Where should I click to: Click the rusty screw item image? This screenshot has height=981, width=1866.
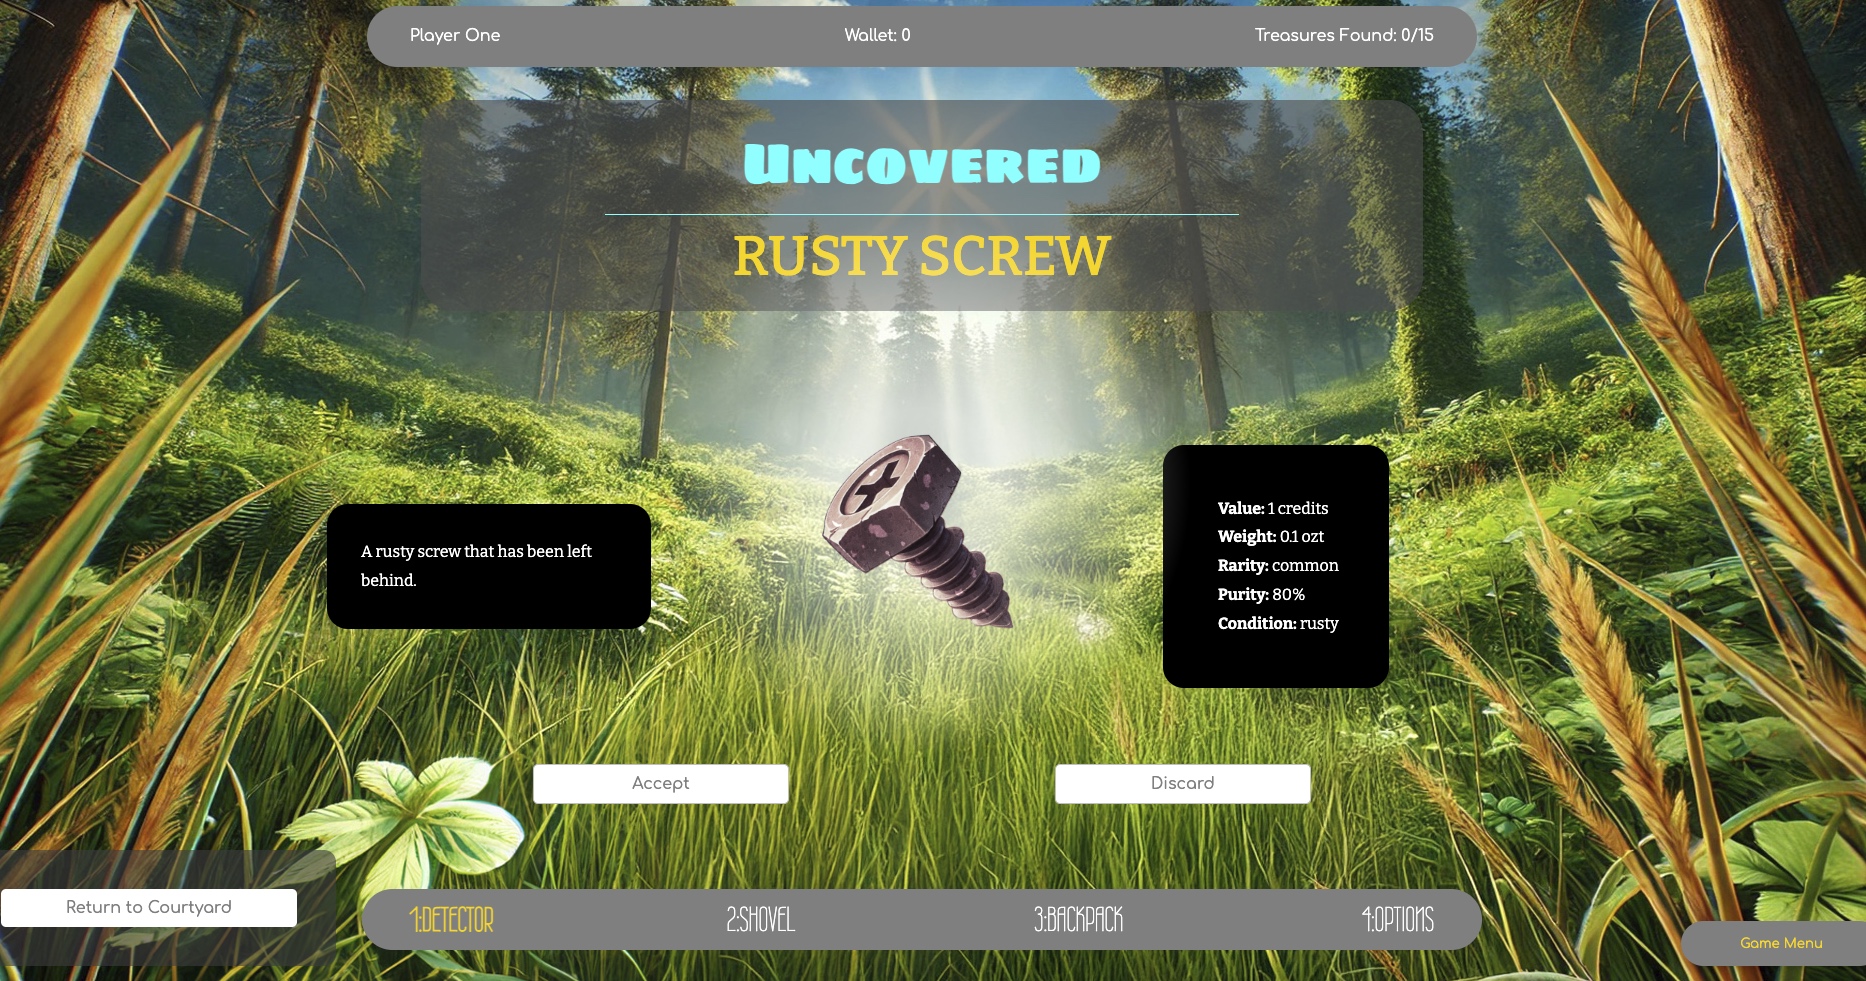tap(919, 531)
